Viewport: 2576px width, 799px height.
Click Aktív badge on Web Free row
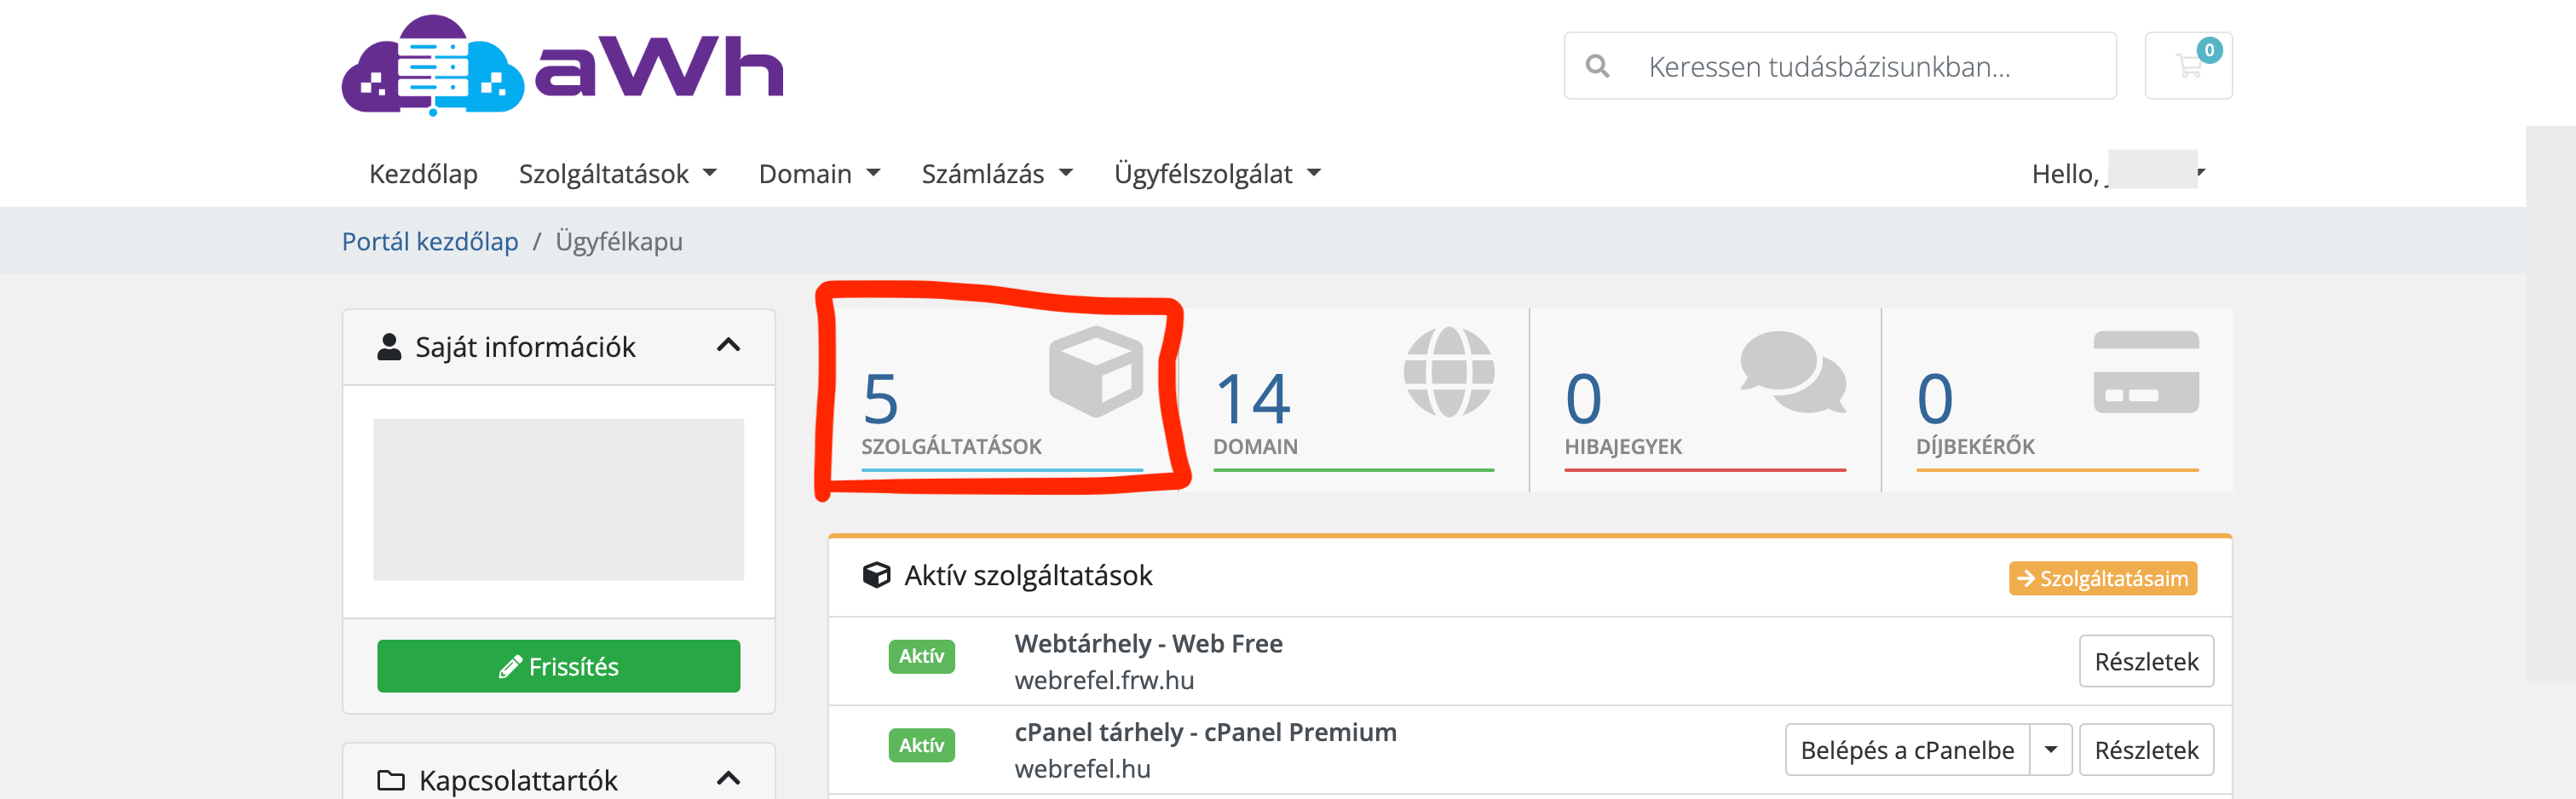921,656
